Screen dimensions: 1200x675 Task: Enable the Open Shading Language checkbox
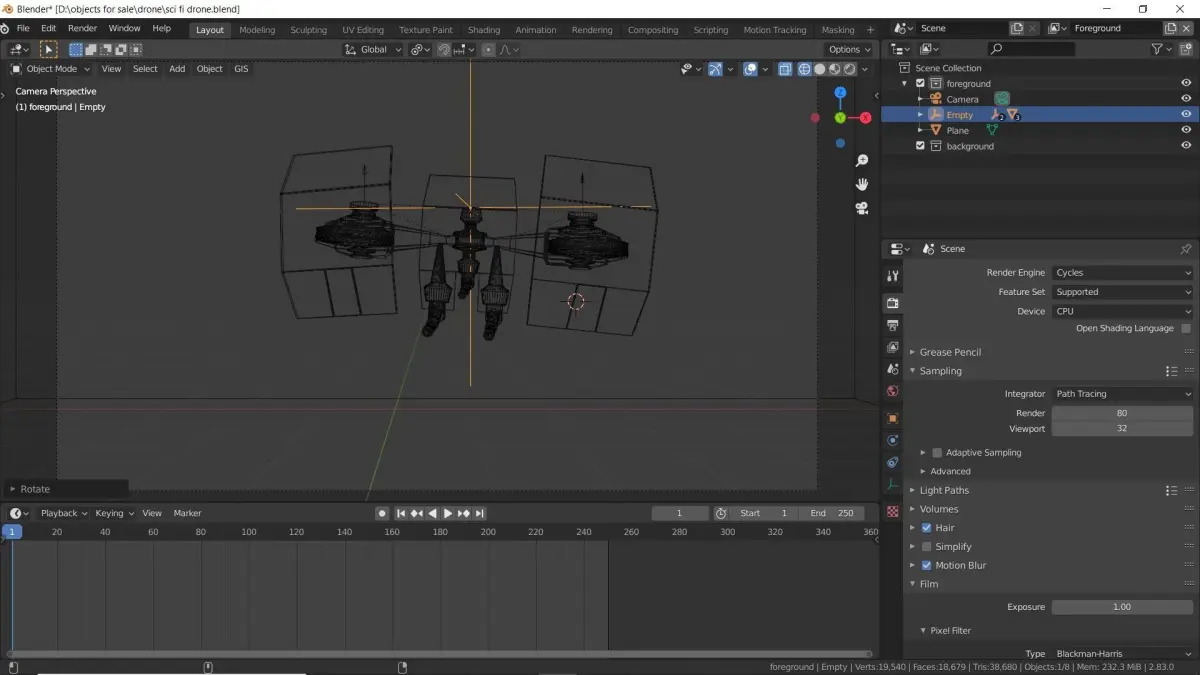[1186, 329]
